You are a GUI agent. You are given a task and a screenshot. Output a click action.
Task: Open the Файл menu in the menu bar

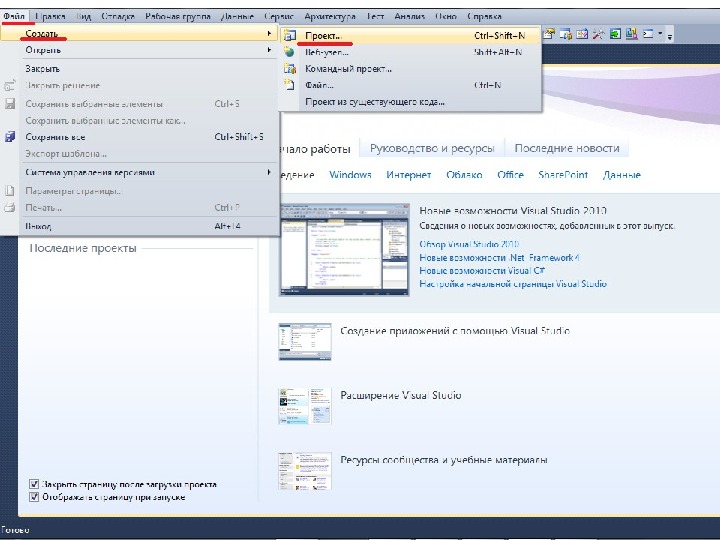click(14, 17)
